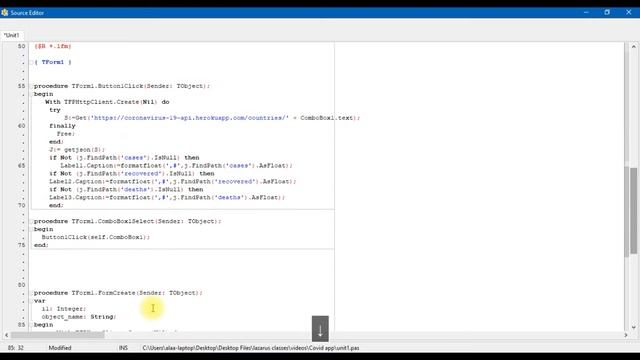Click the horizontal scrollbar thumb

click(x=58, y=335)
